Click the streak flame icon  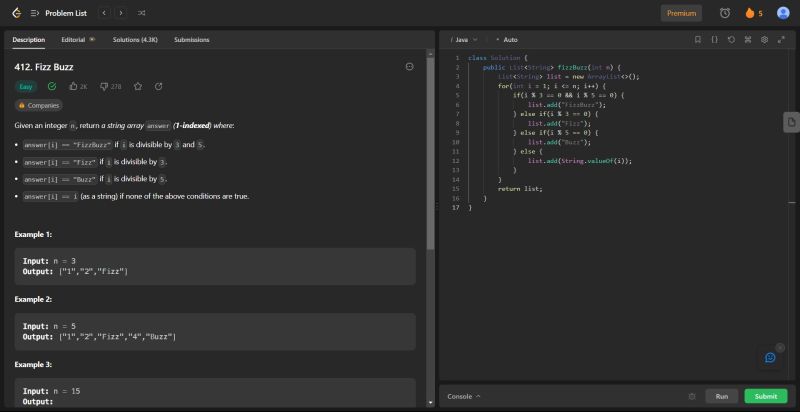click(x=749, y=13)
